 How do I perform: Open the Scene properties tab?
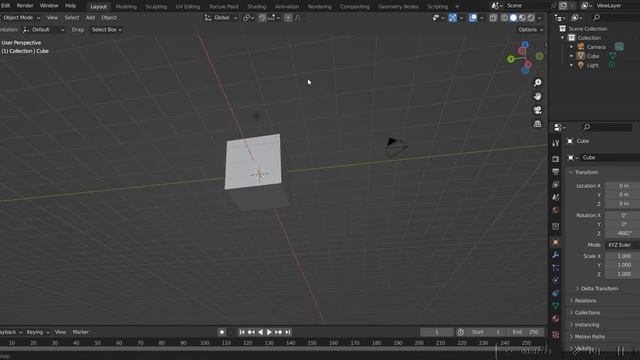[x=556, y=197]
